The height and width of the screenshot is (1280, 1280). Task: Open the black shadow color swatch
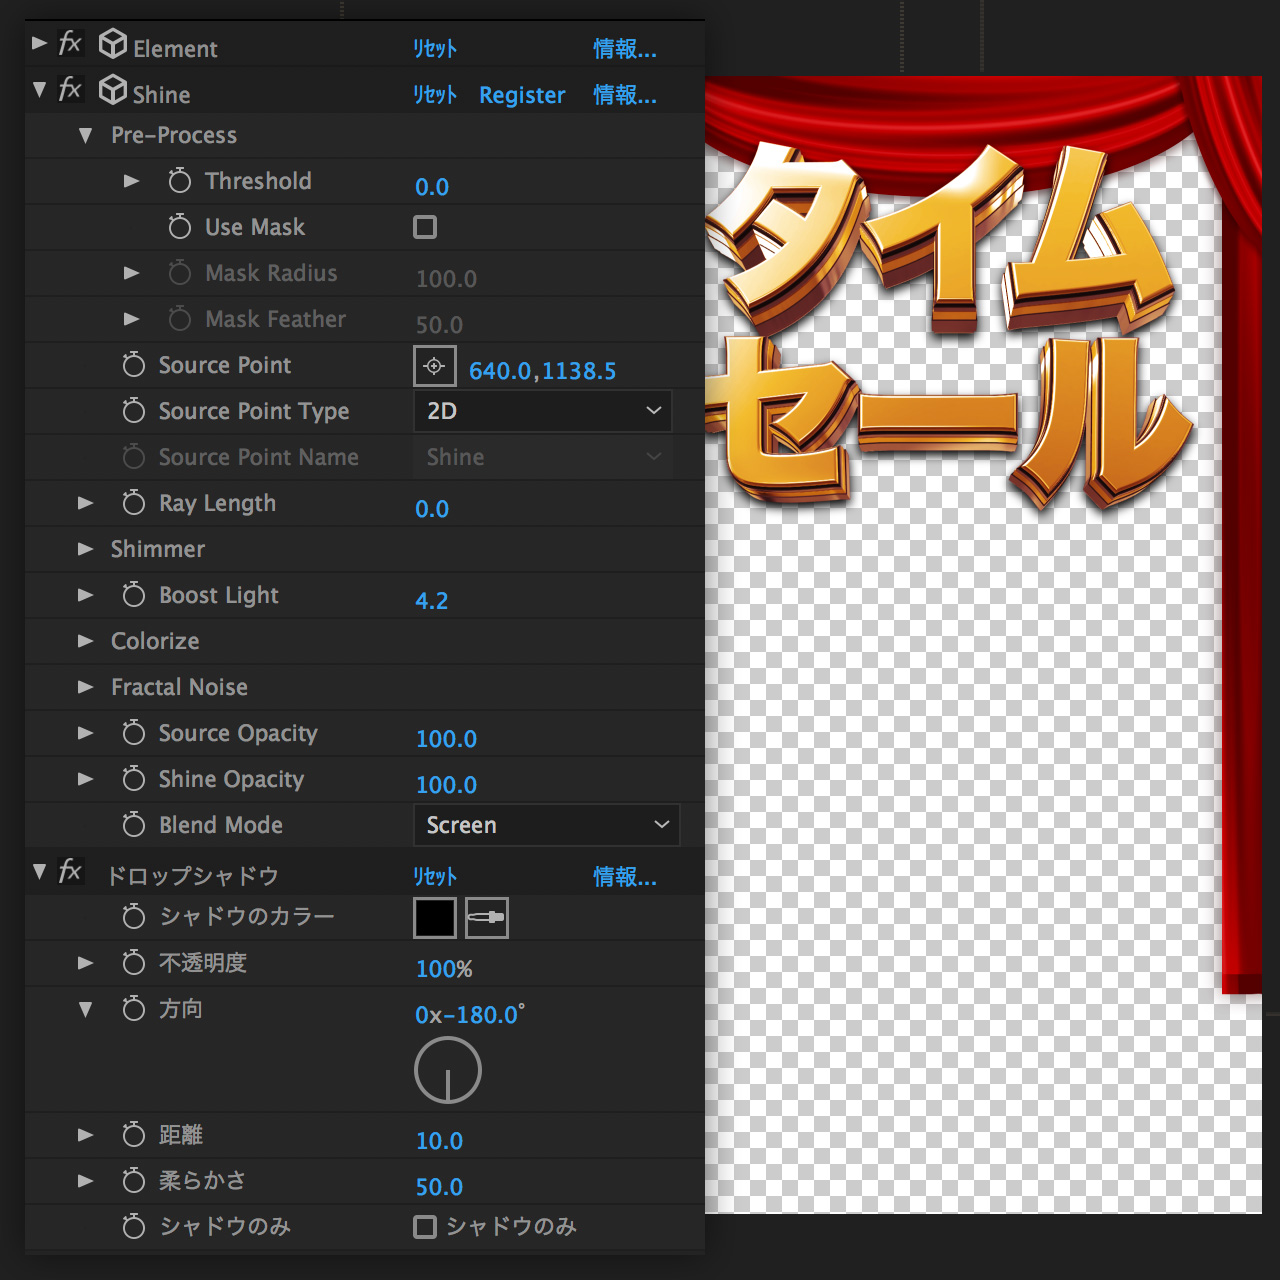(435, 918)
